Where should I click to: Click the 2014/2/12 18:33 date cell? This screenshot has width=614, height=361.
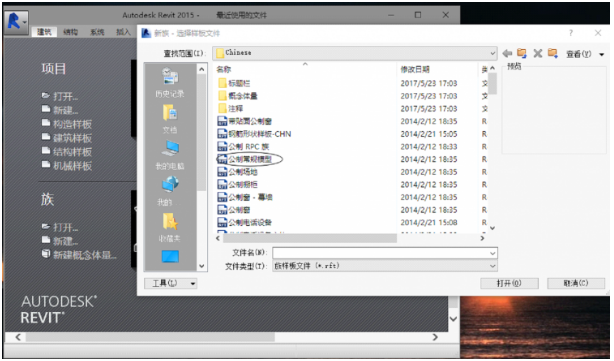[x=428, y=146]
